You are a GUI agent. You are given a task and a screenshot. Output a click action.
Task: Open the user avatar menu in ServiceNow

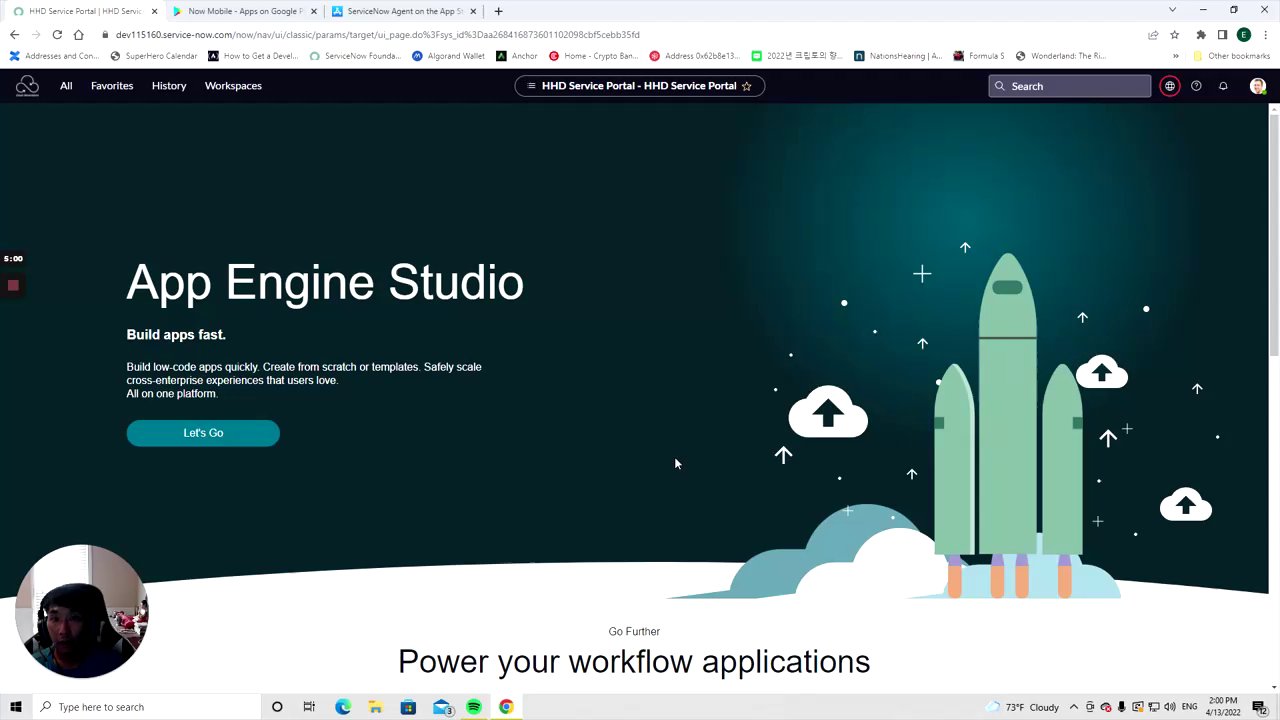click(x=1258, y=86)
